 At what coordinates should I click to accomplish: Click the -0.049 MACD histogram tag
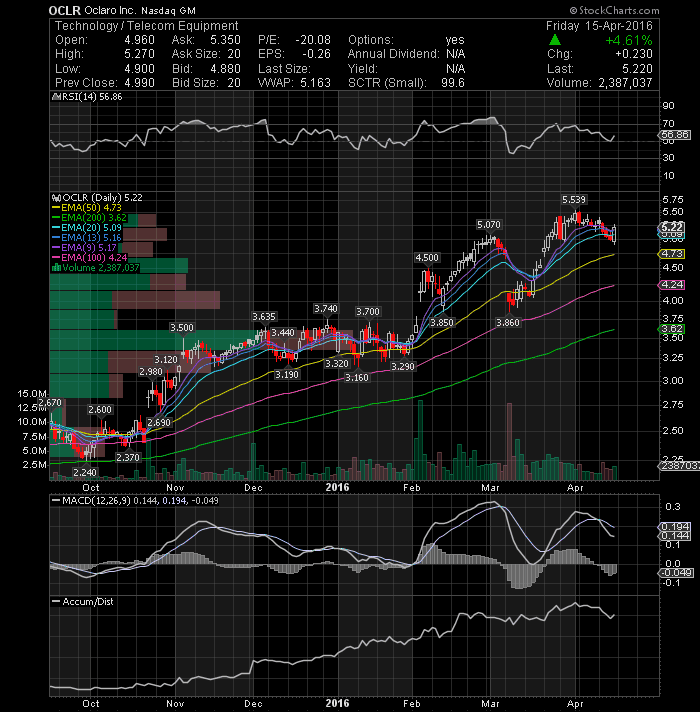pos(676,573)
